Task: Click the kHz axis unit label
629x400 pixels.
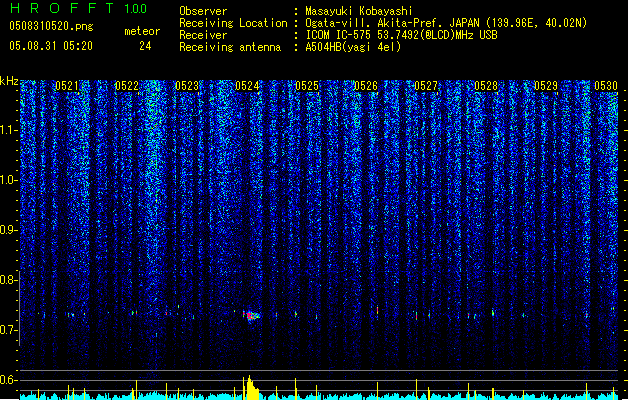Action: [9, 81]
